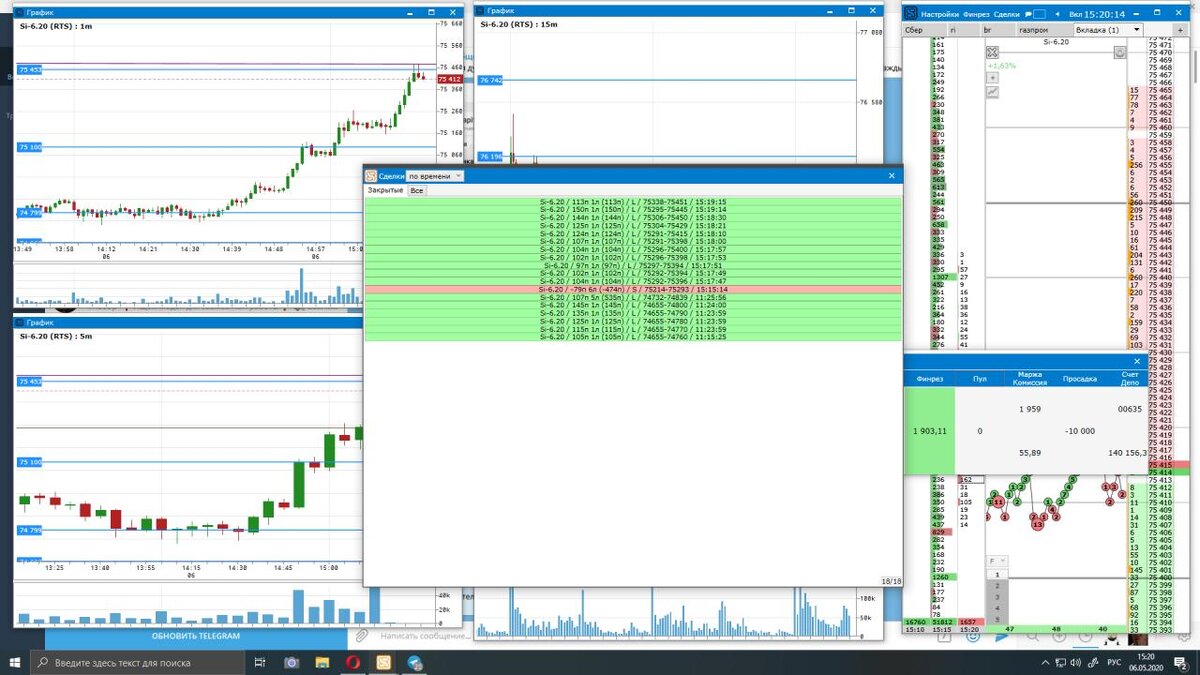Select volume preset 1 in order book
The height and width of the screenshot is (675, 1200).
(x=997, y=575)
